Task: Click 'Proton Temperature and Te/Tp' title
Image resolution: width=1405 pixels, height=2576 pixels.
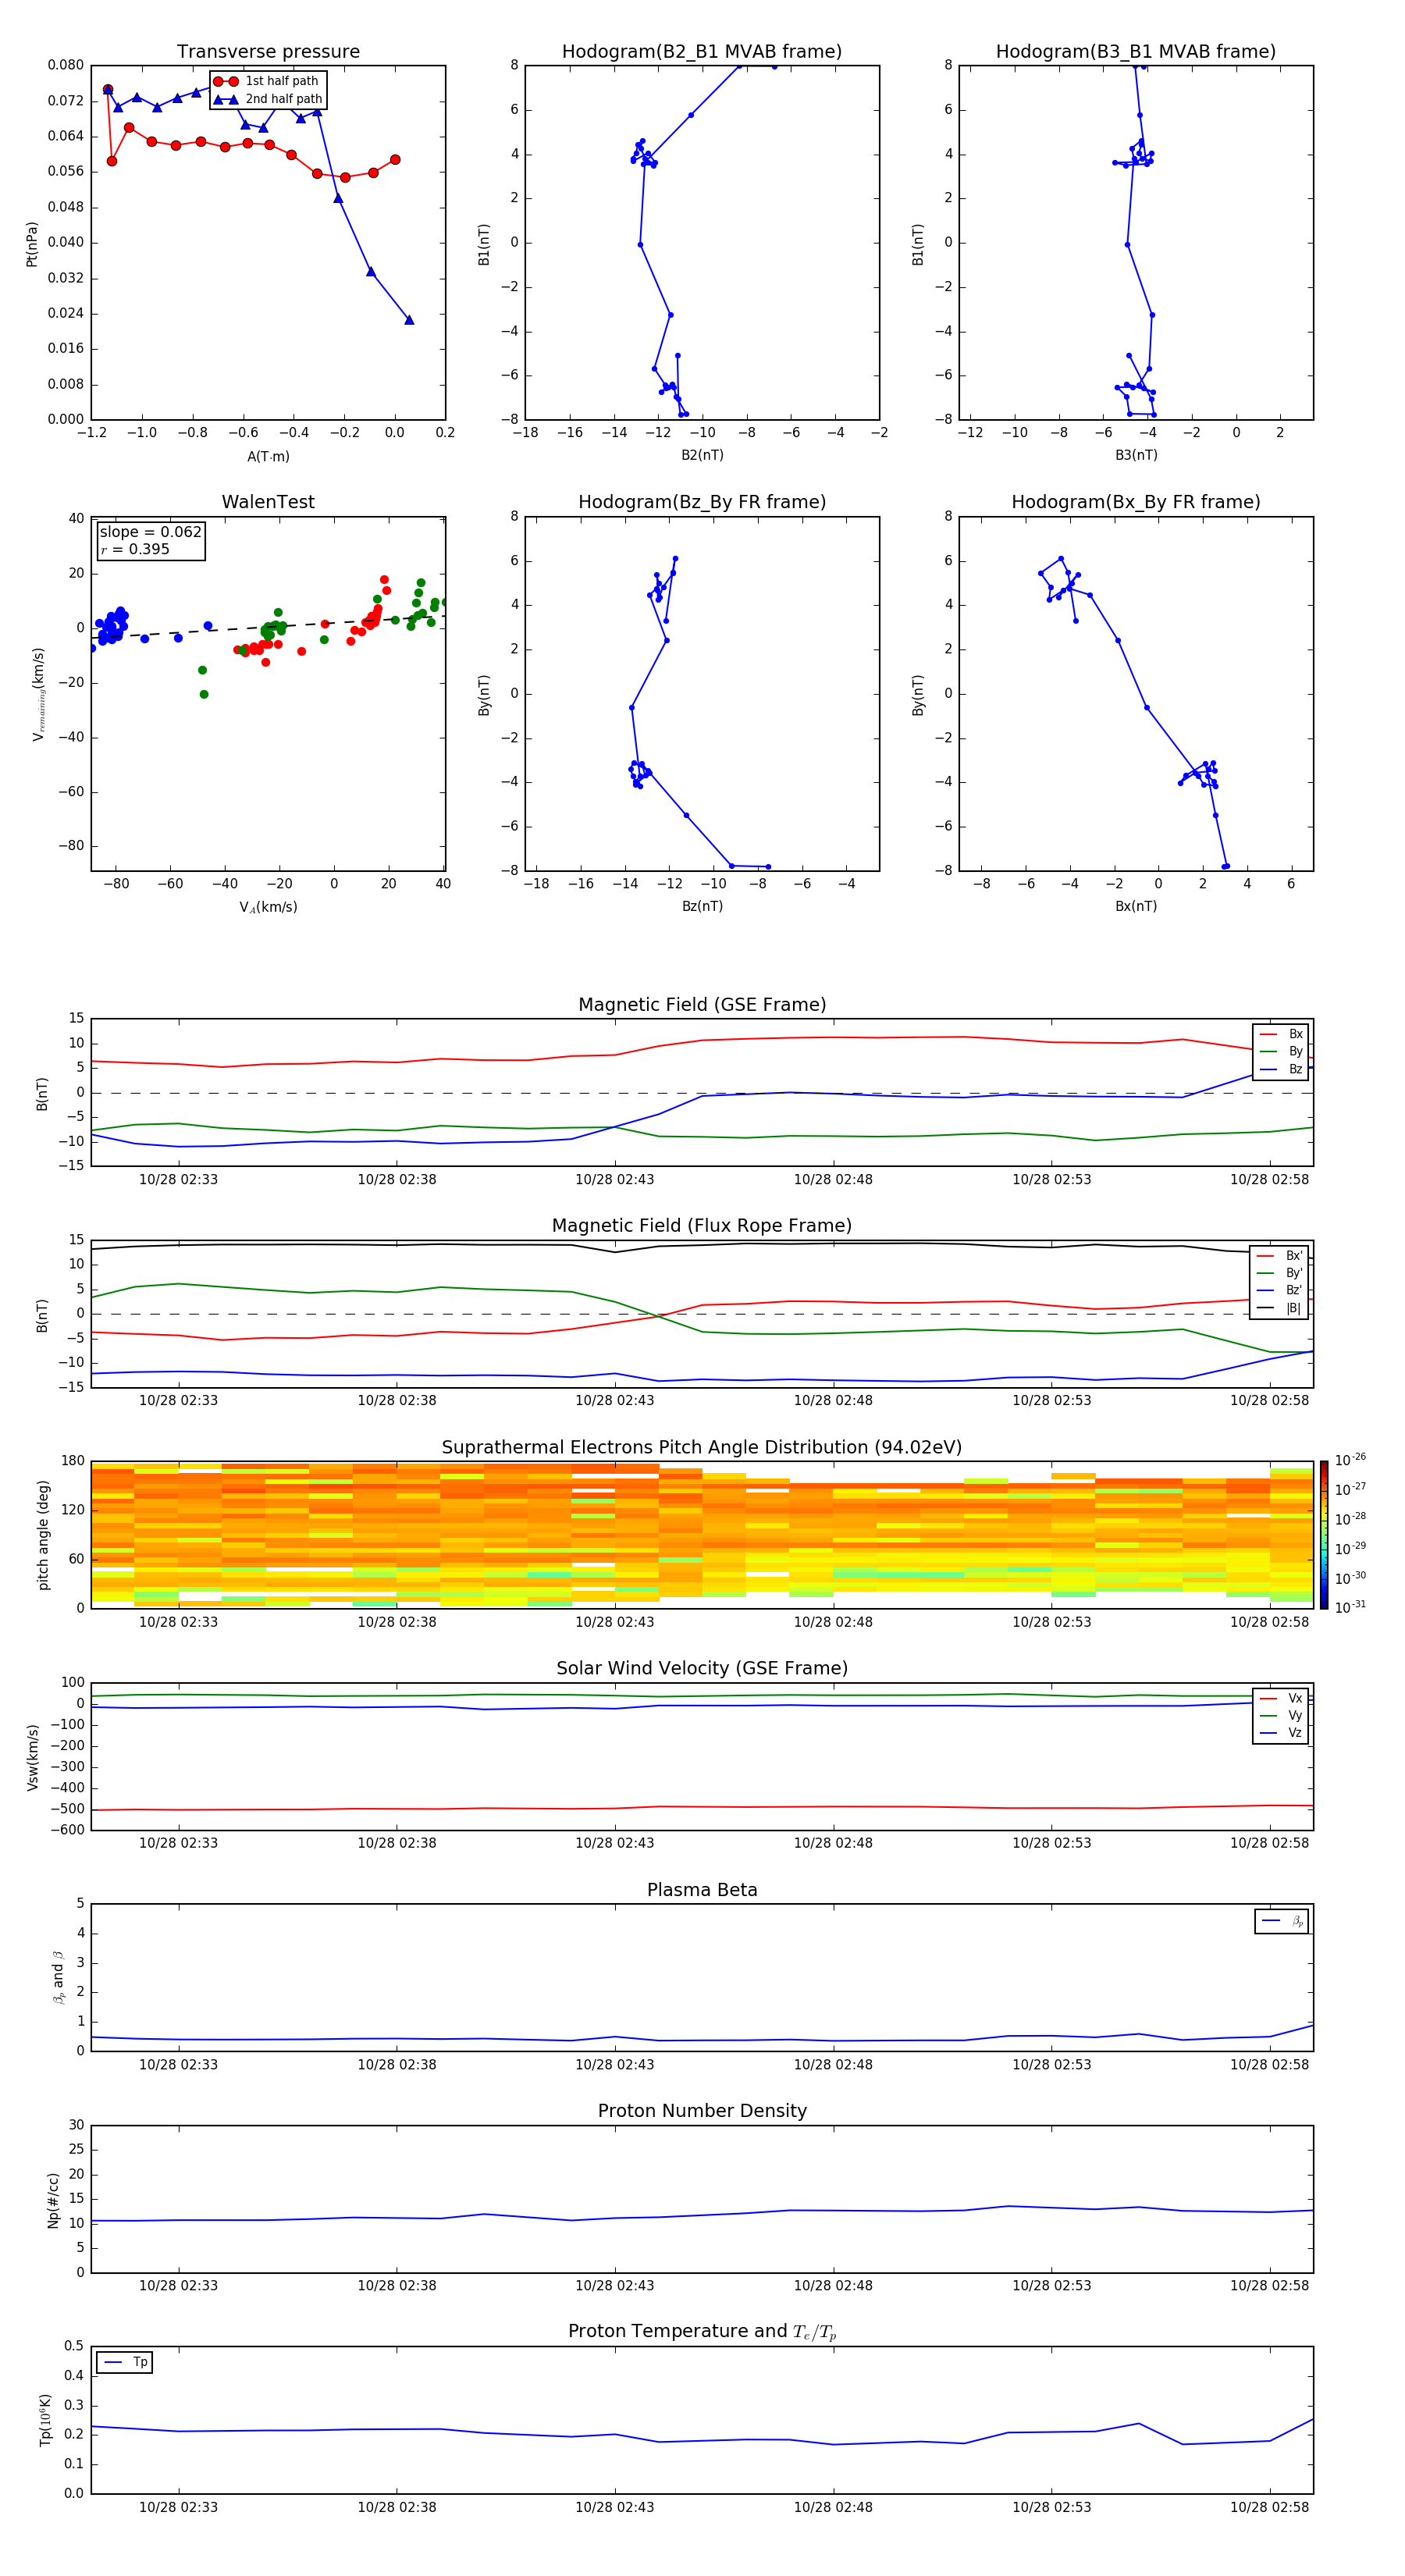Action: coord(702,2332)
